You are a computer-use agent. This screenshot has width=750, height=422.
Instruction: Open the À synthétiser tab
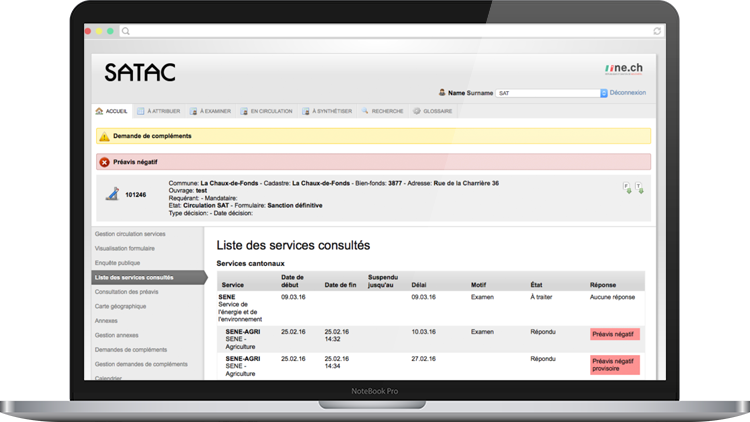pyautogui.click(x=327, y=111)
